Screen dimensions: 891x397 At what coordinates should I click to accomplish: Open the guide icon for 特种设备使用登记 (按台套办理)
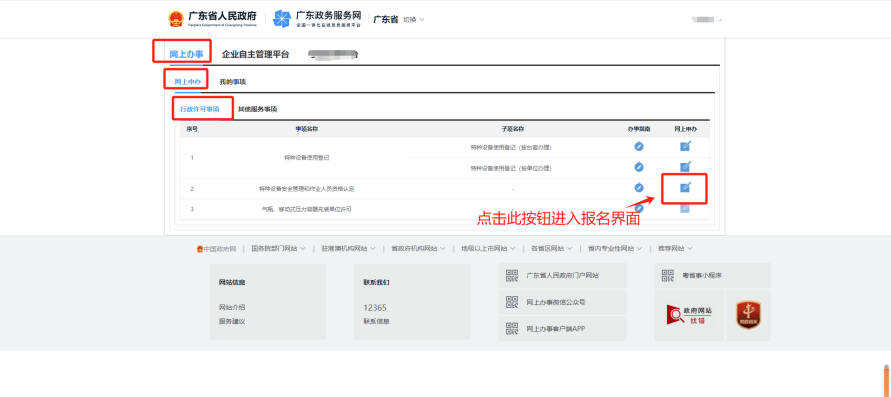click(x=639, y=147)
